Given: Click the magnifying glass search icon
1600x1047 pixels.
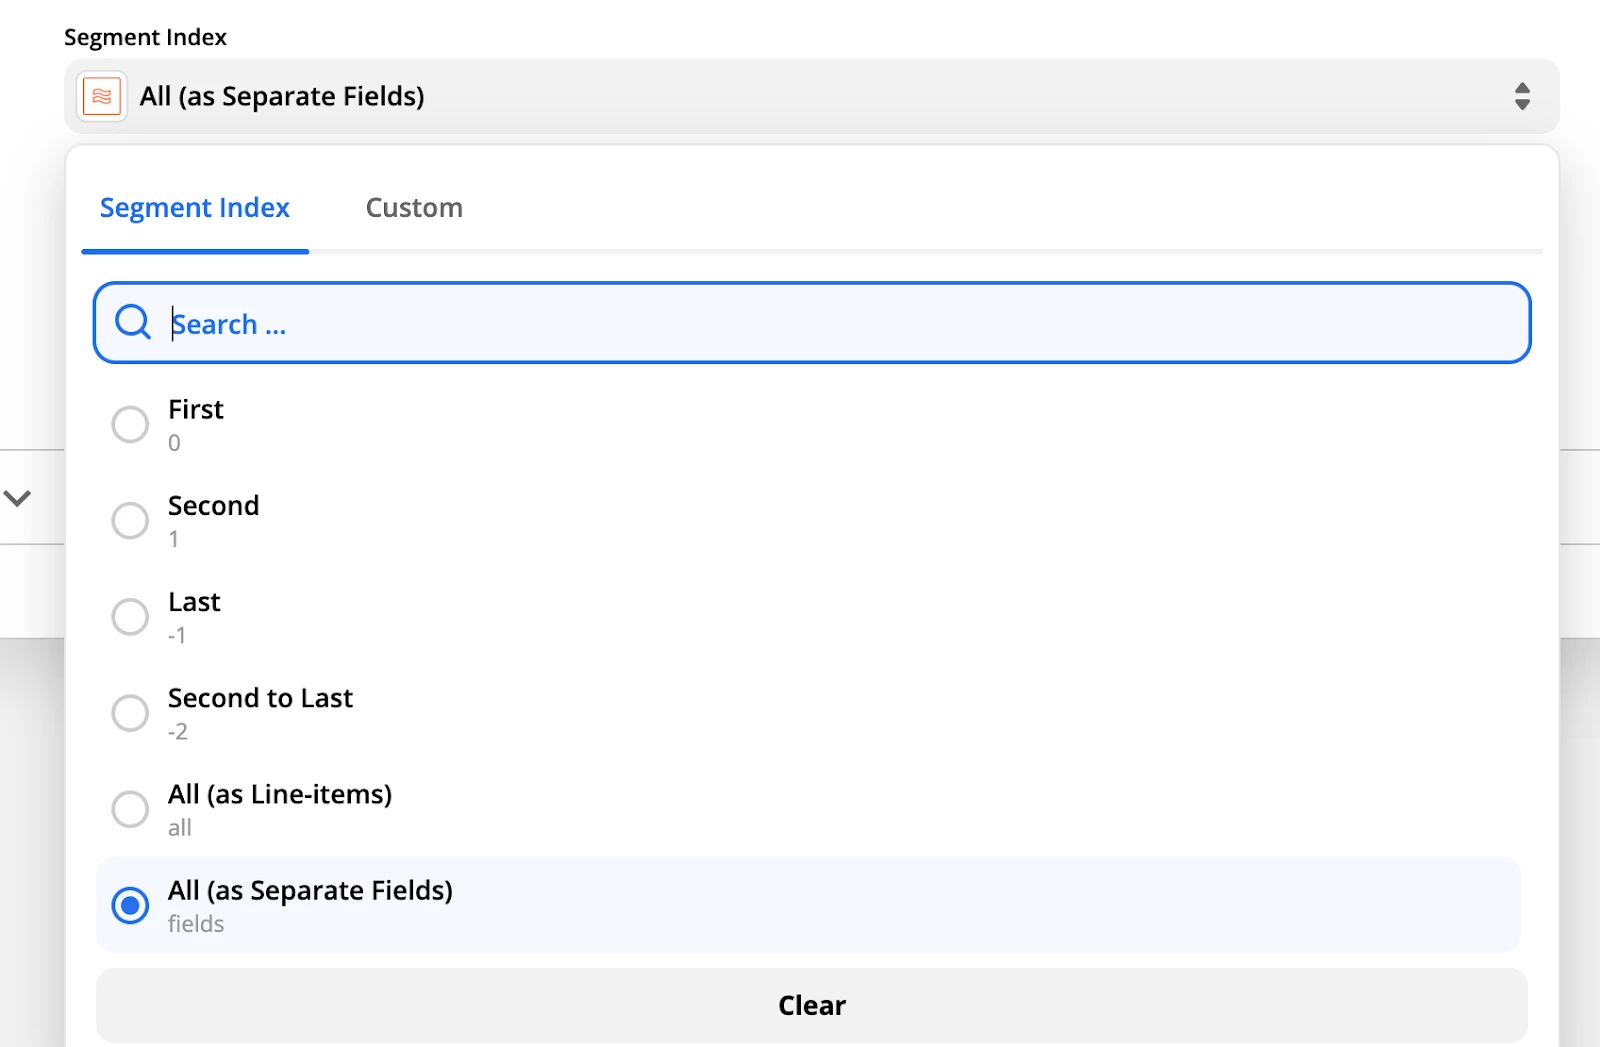Looking at the screenshot, I should [x=132, y=322].
